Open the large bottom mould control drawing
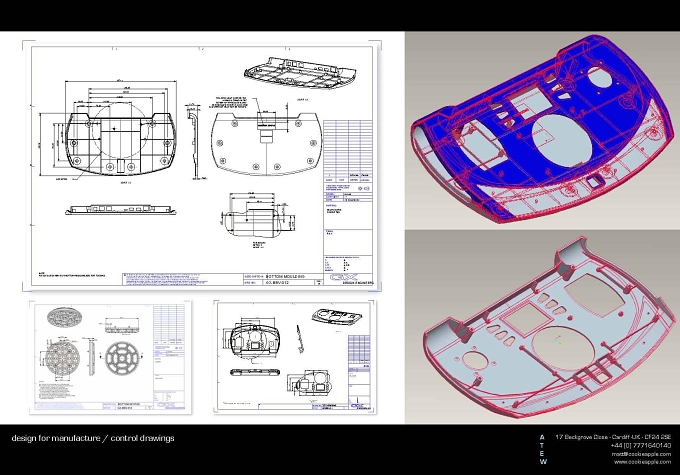 (x=202, y=166)
